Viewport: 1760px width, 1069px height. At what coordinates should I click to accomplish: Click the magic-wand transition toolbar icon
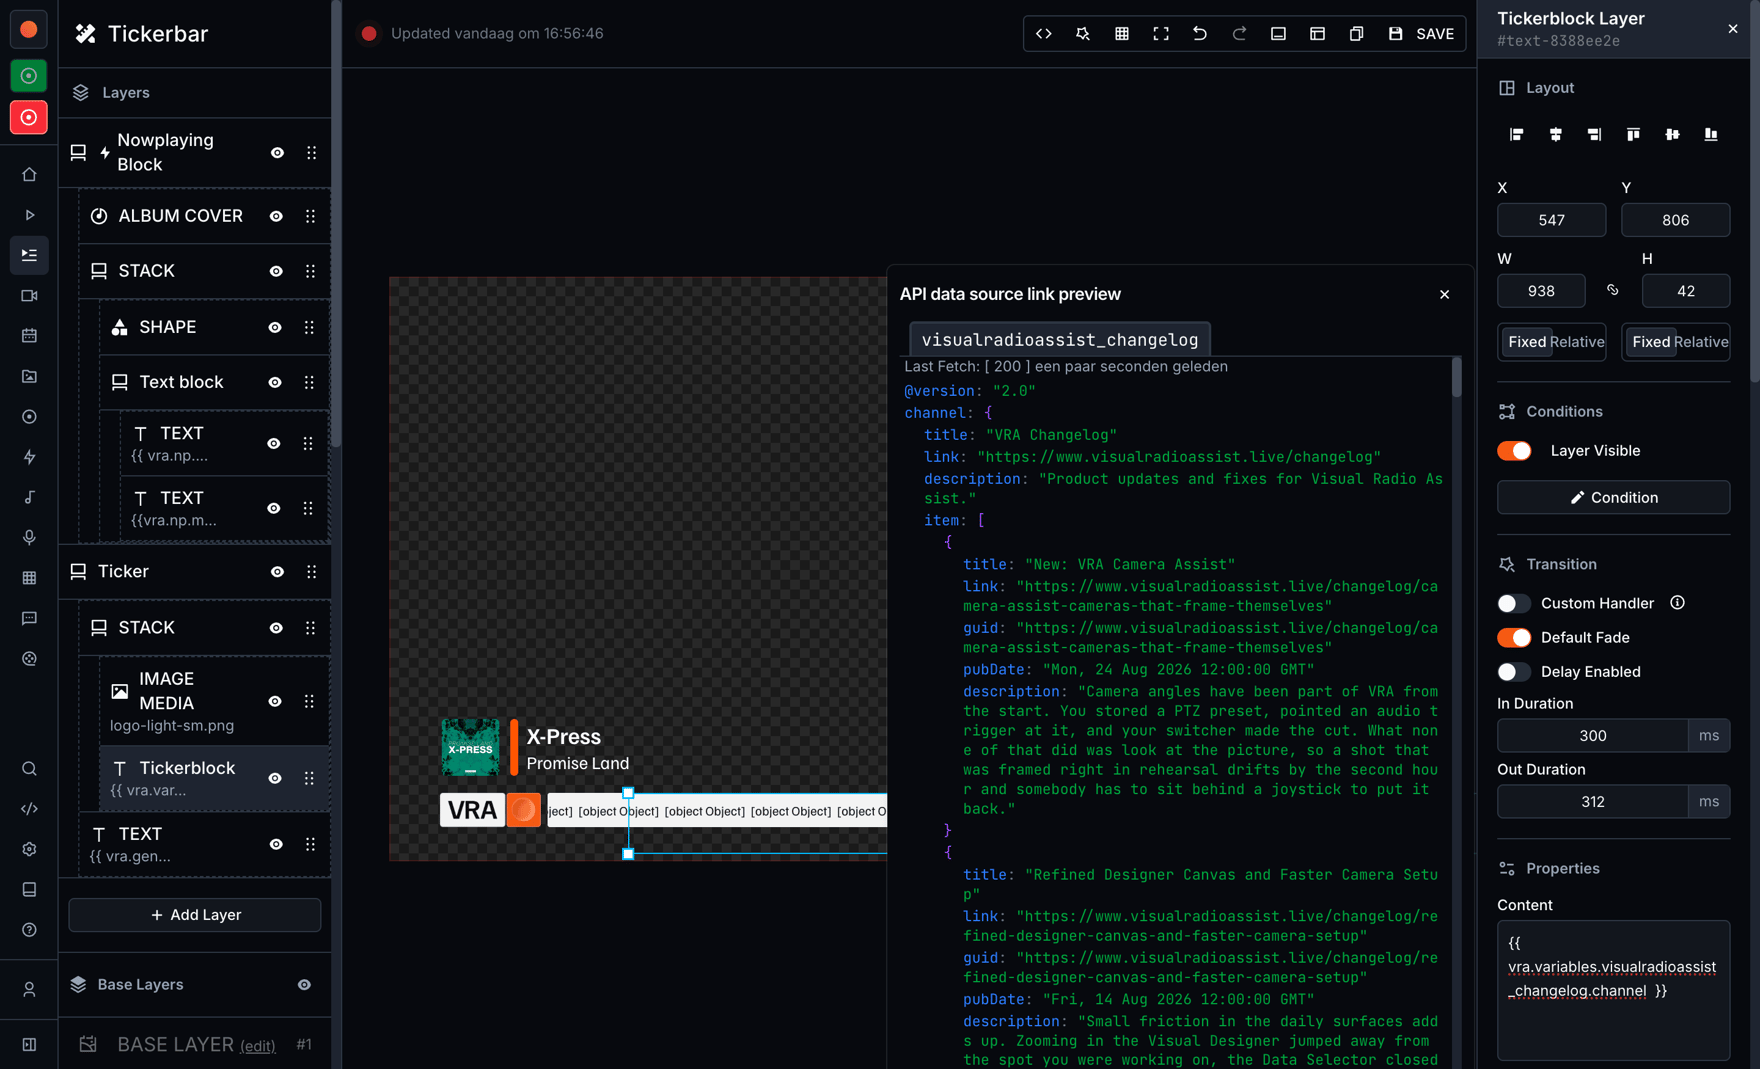click(1082, 34)
